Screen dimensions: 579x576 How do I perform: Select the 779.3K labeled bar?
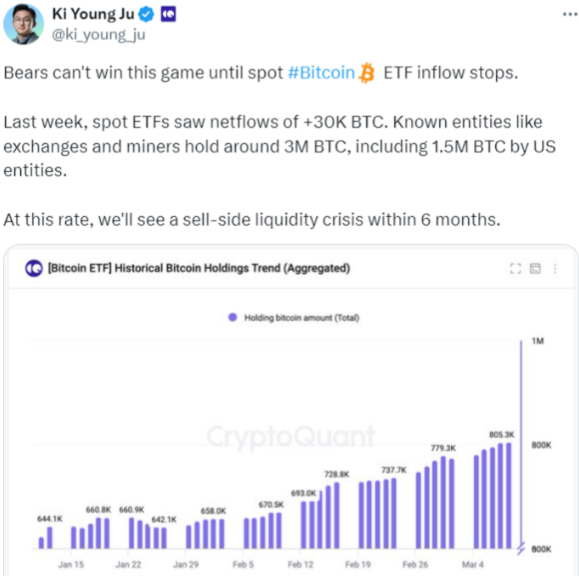point(443,503)
